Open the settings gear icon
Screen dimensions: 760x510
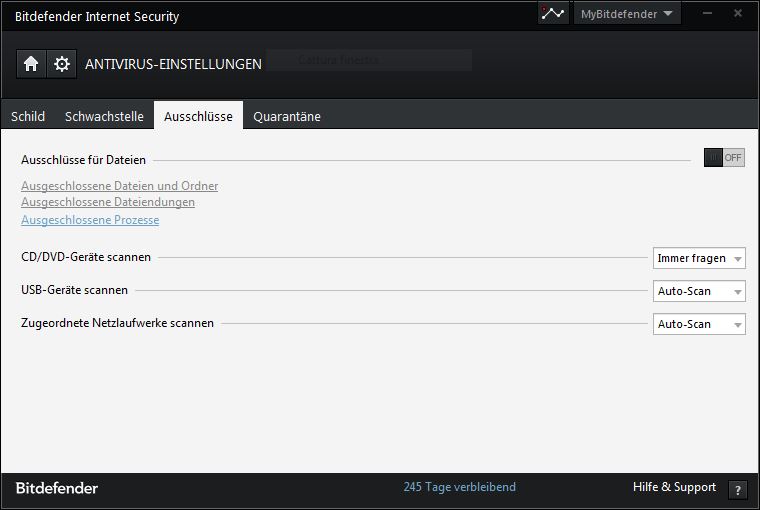point(62,64)
